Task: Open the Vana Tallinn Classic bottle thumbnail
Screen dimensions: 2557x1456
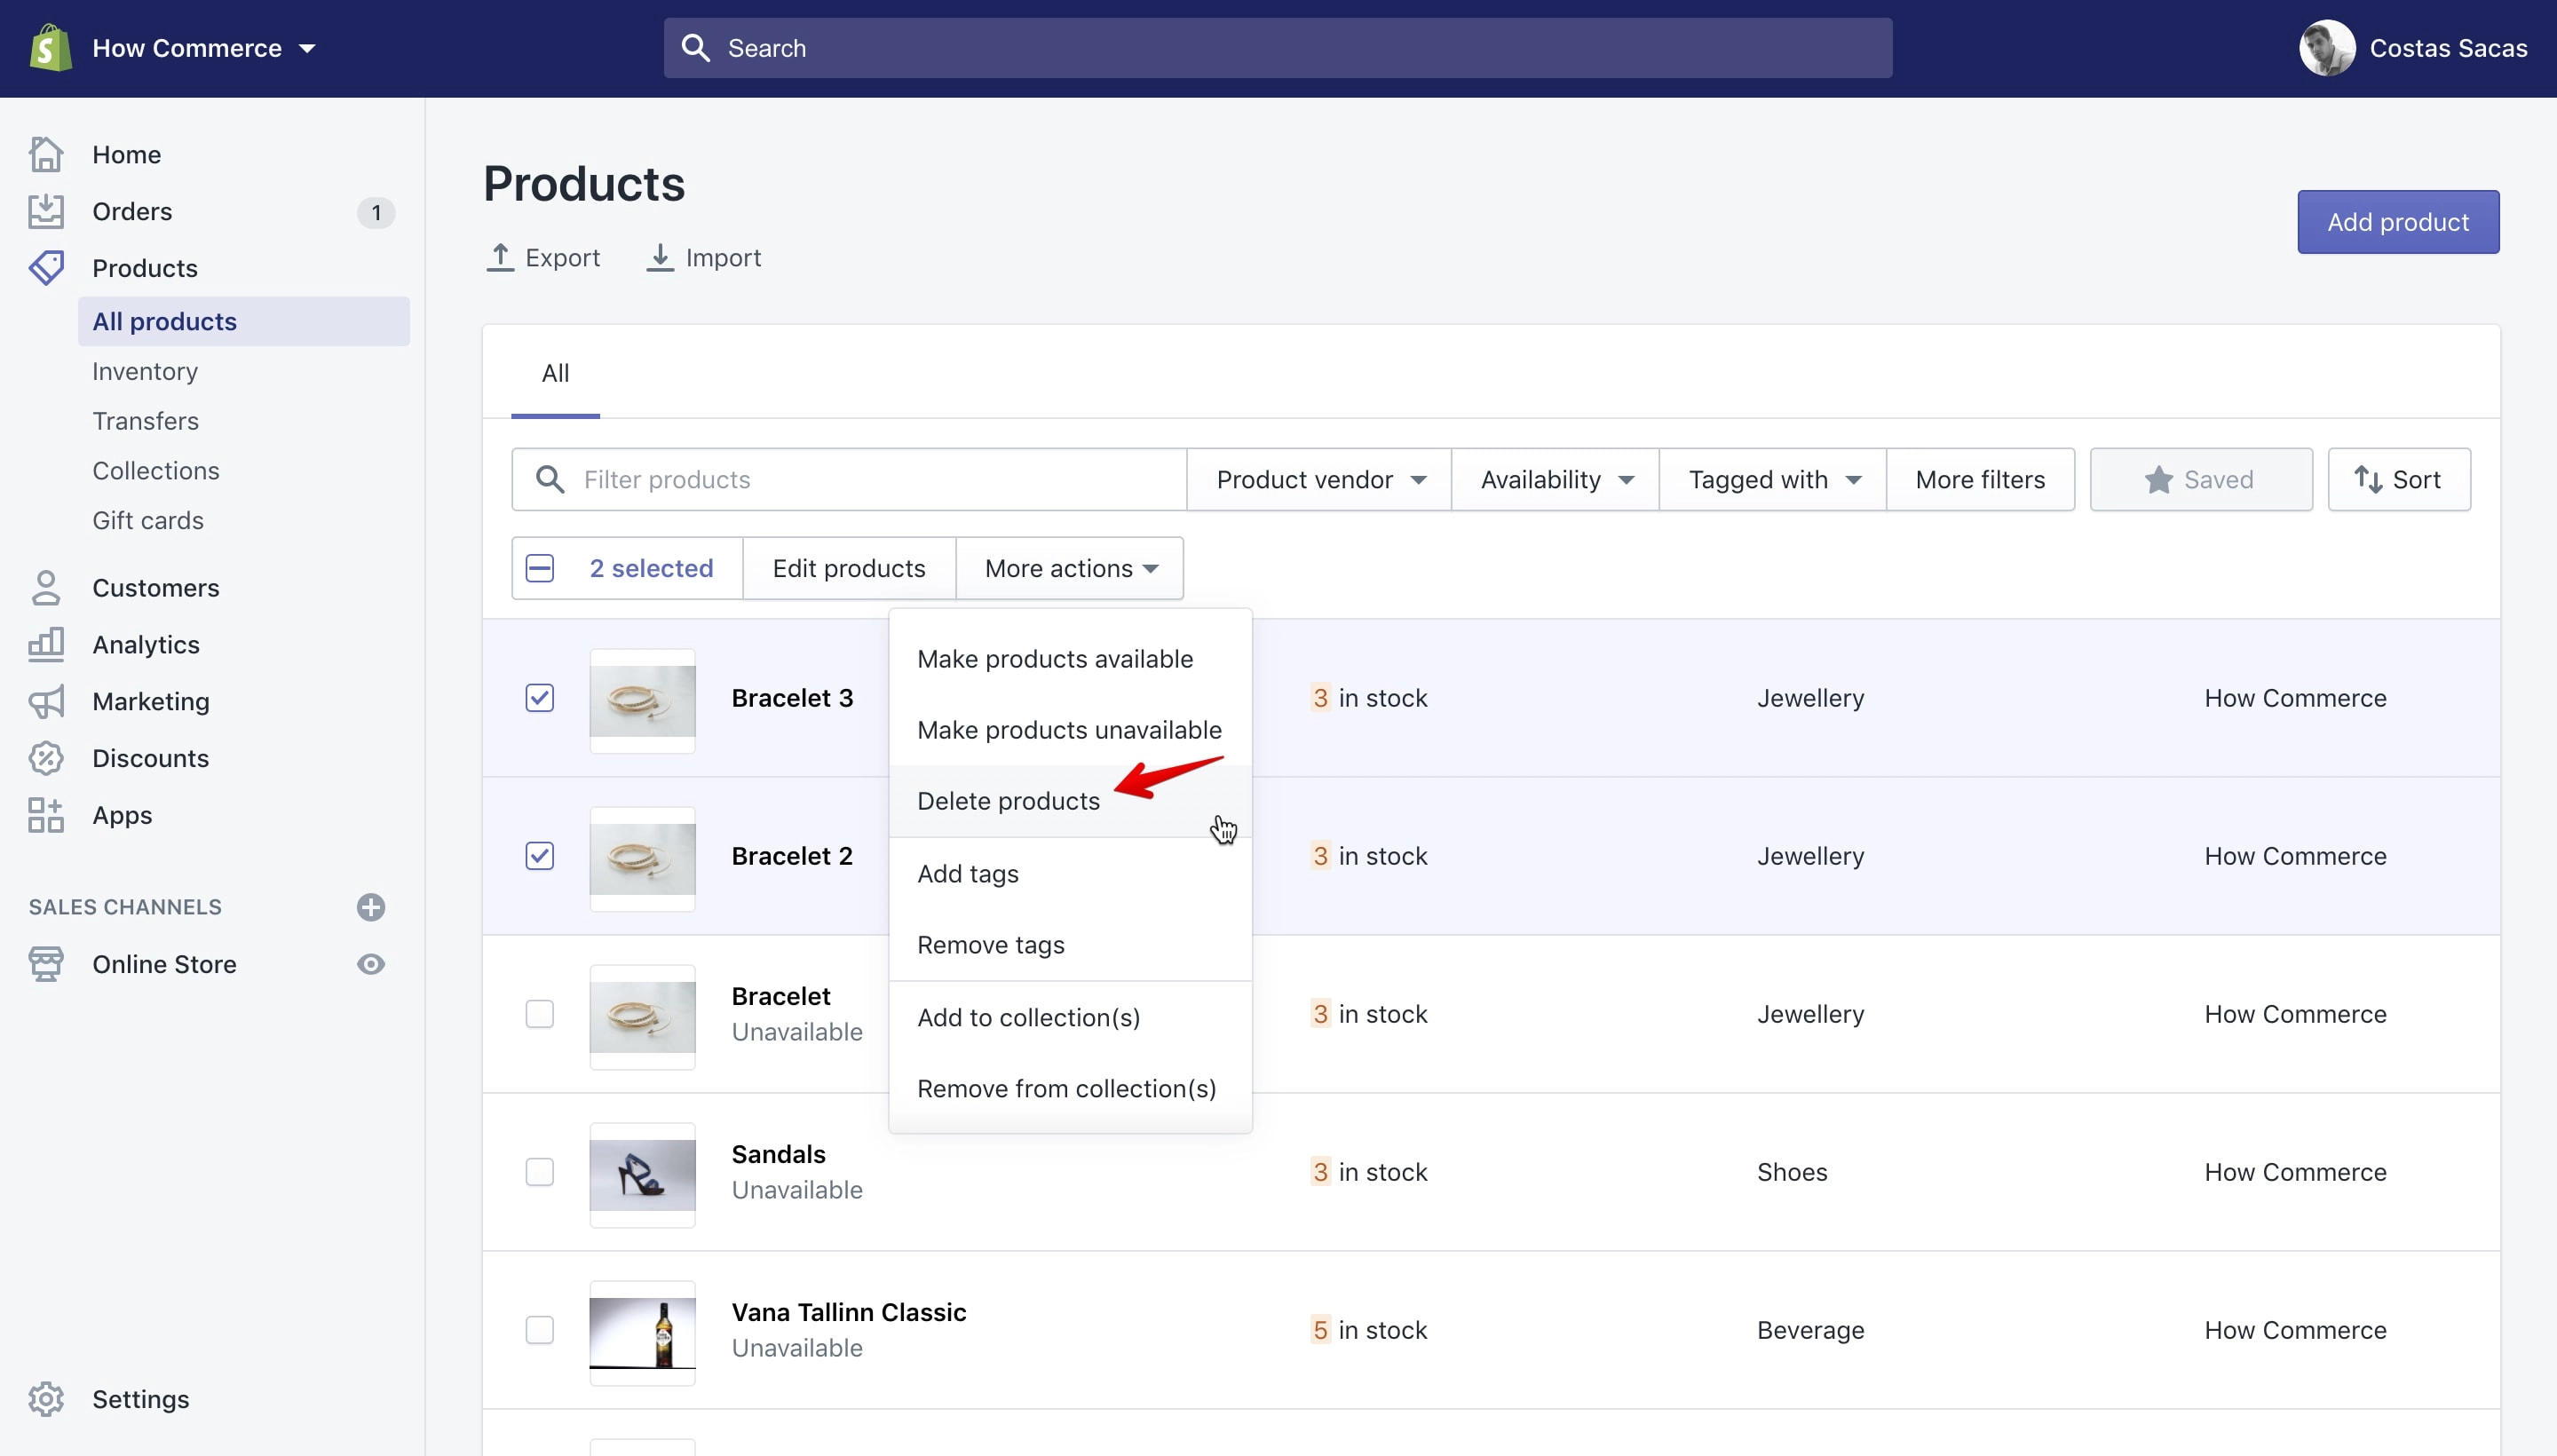Action: click(642, 1333)
